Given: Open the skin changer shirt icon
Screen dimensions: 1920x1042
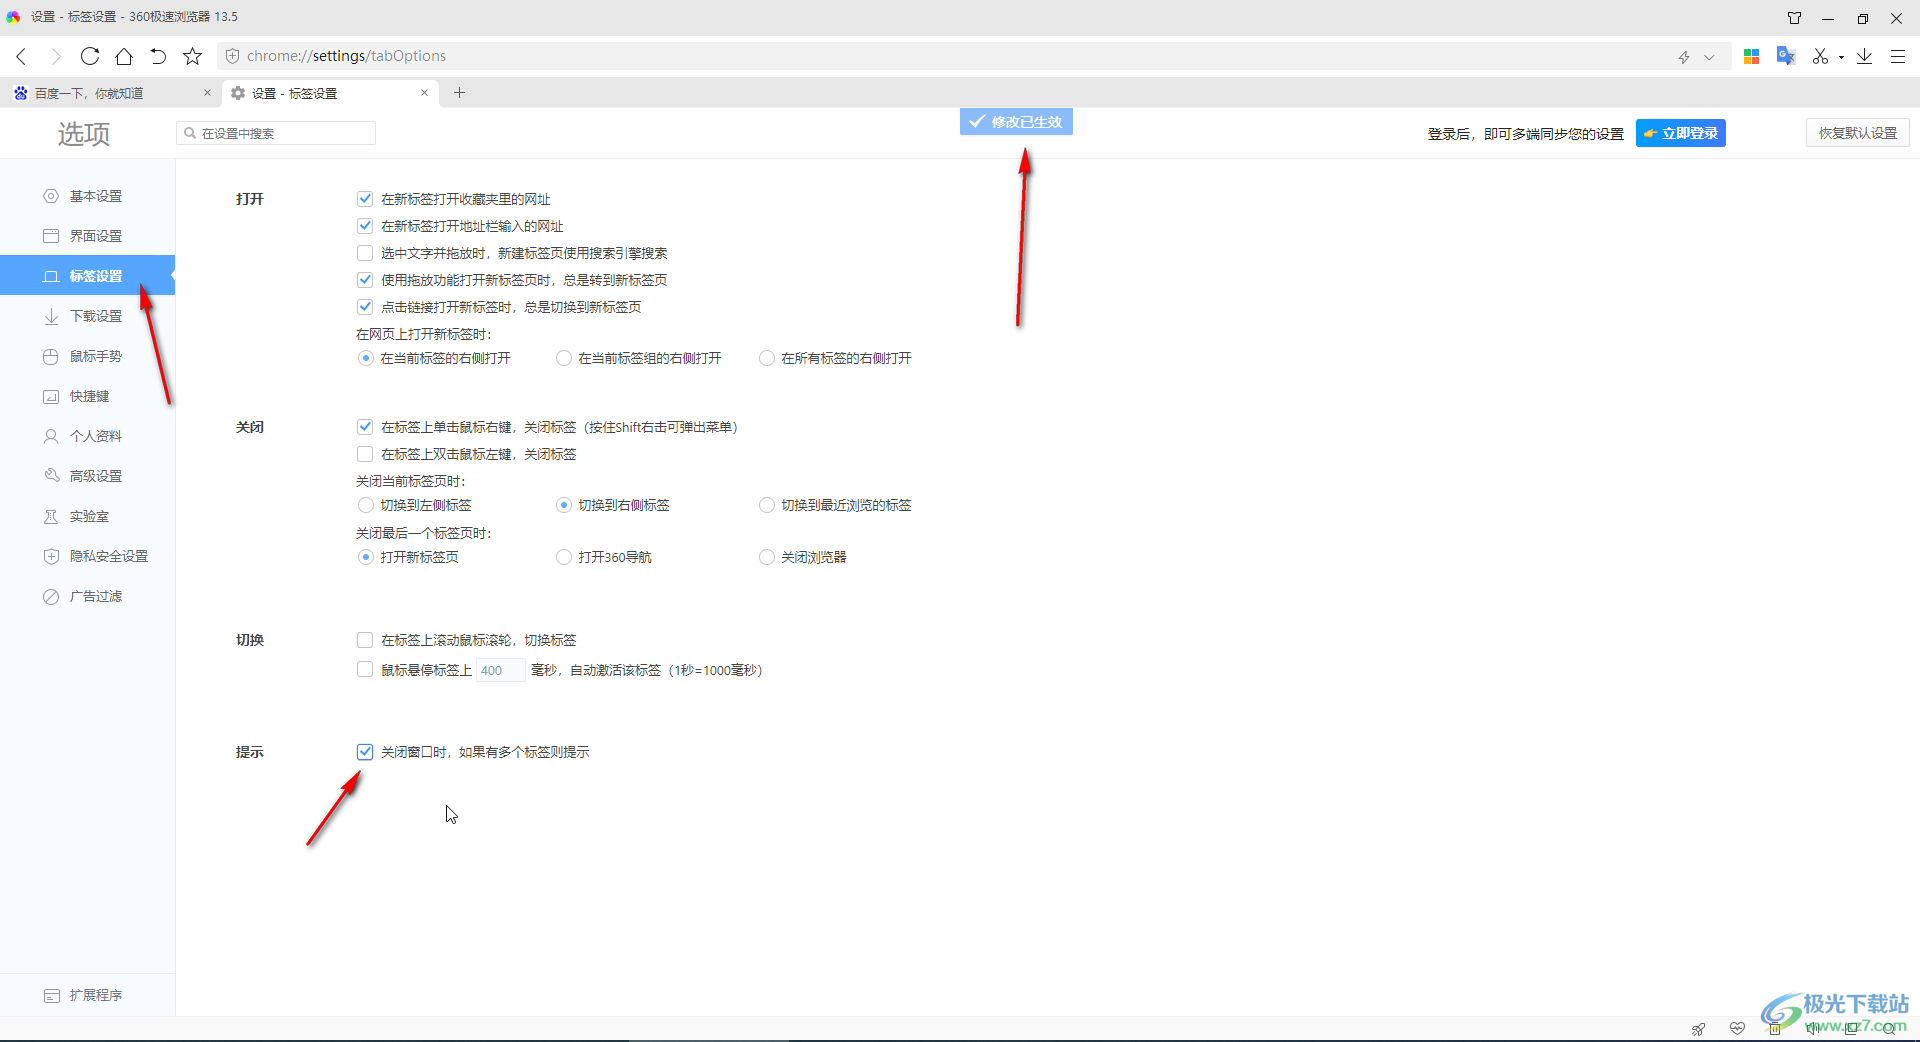Looking at the screenshot, I should coord(1795,17).
